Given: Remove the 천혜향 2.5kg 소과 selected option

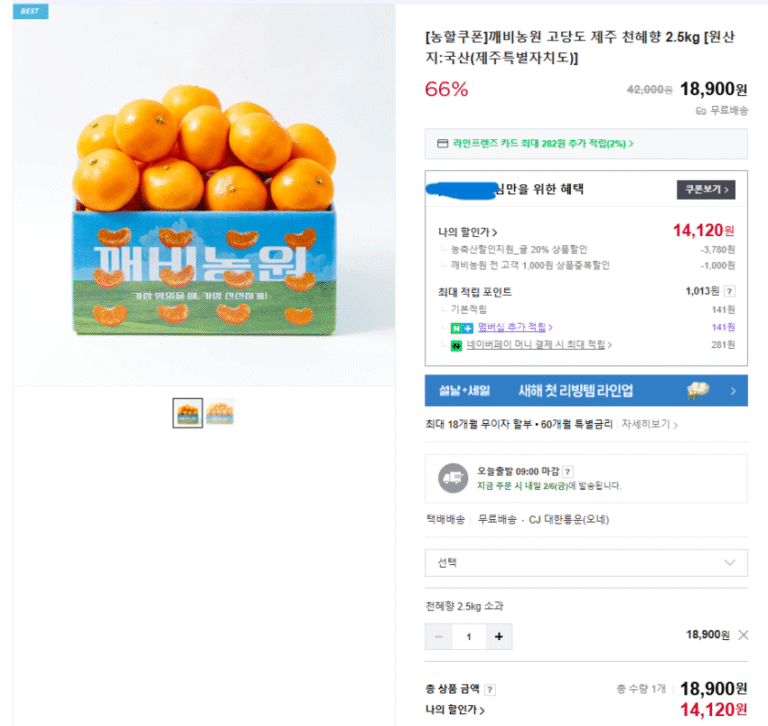Looking at the screenshot, I should [x=742, y=635].
